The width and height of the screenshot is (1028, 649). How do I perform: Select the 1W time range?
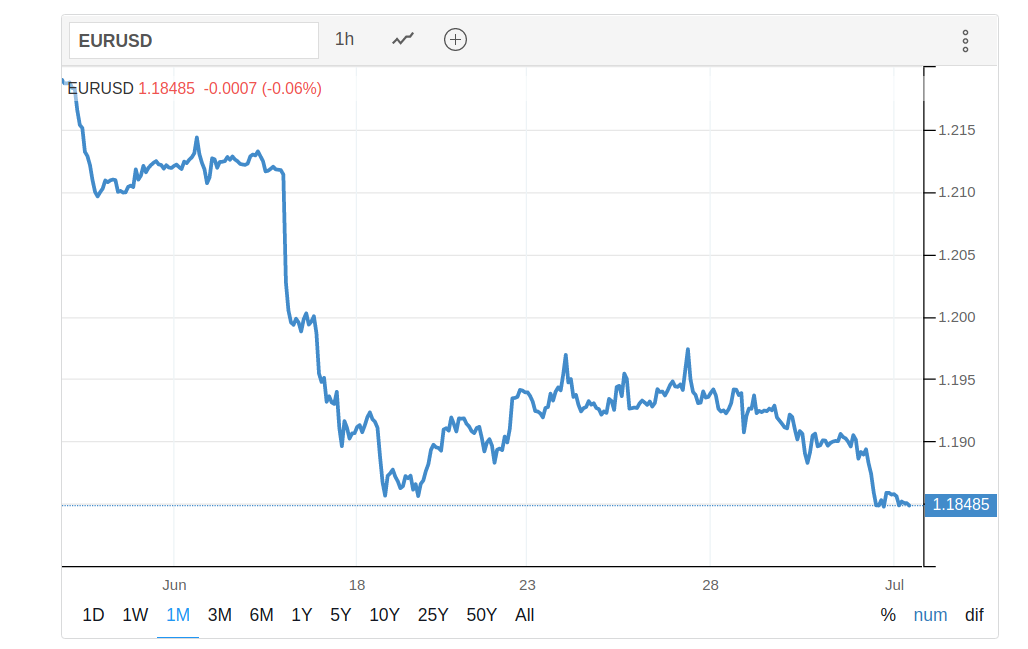click(x=135, y=615)
